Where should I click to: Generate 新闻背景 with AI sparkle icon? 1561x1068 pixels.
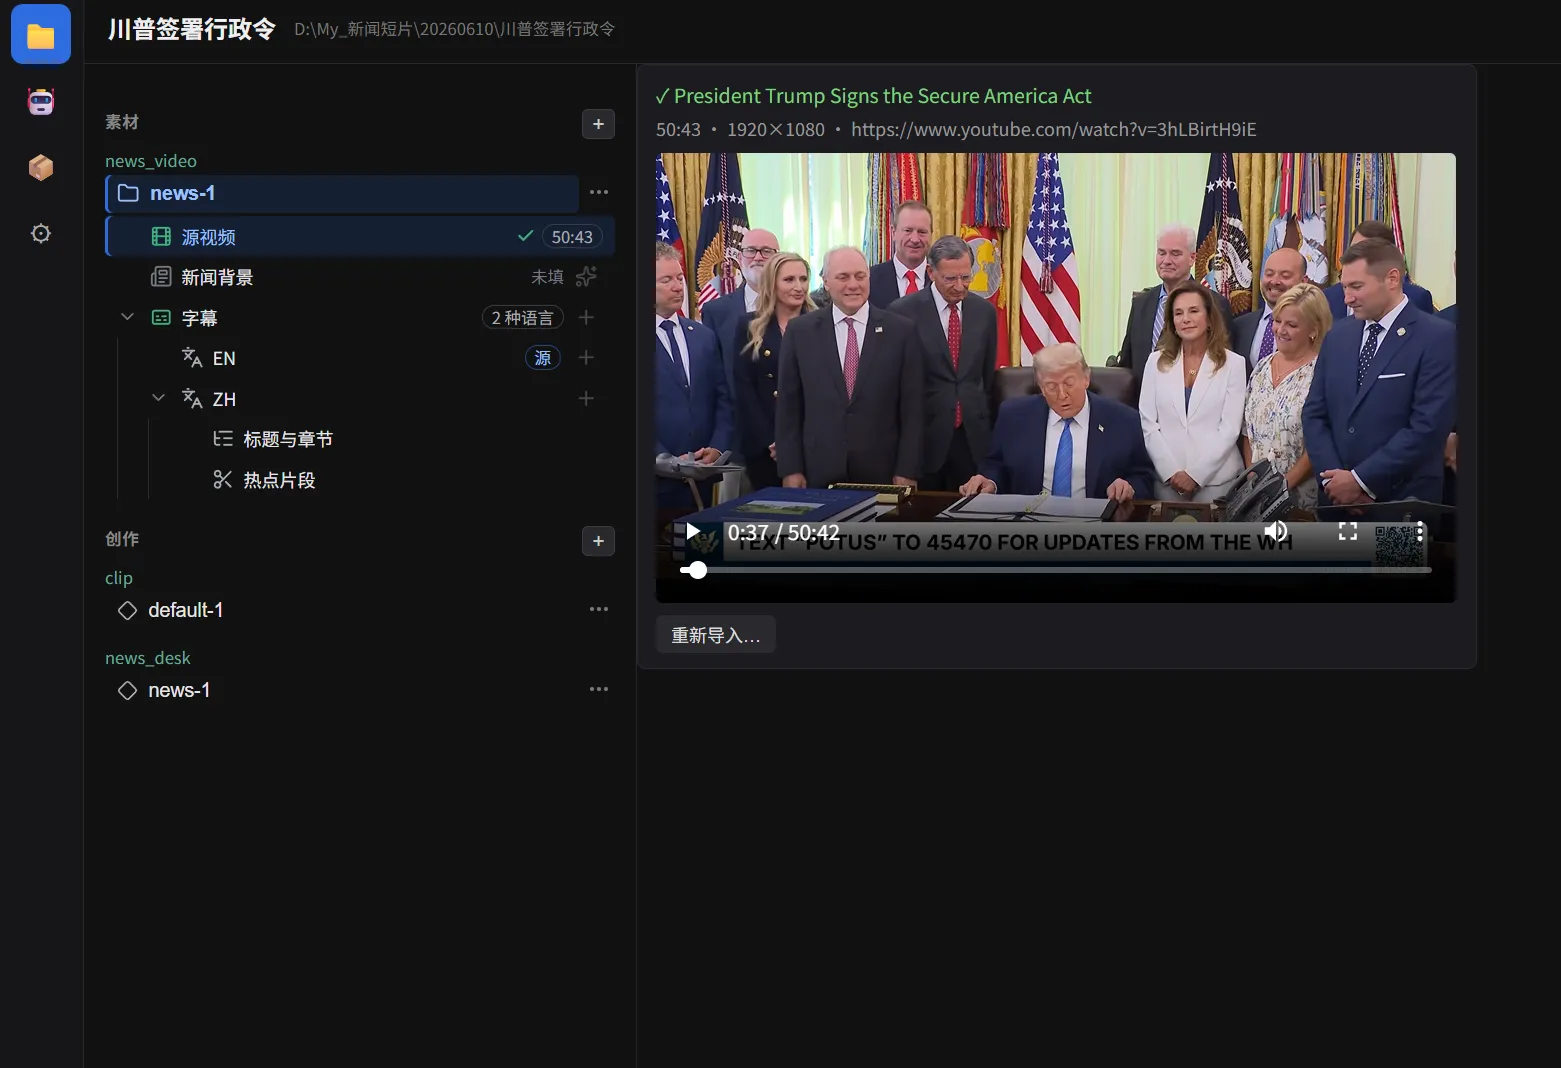click(x=587, y=276)
